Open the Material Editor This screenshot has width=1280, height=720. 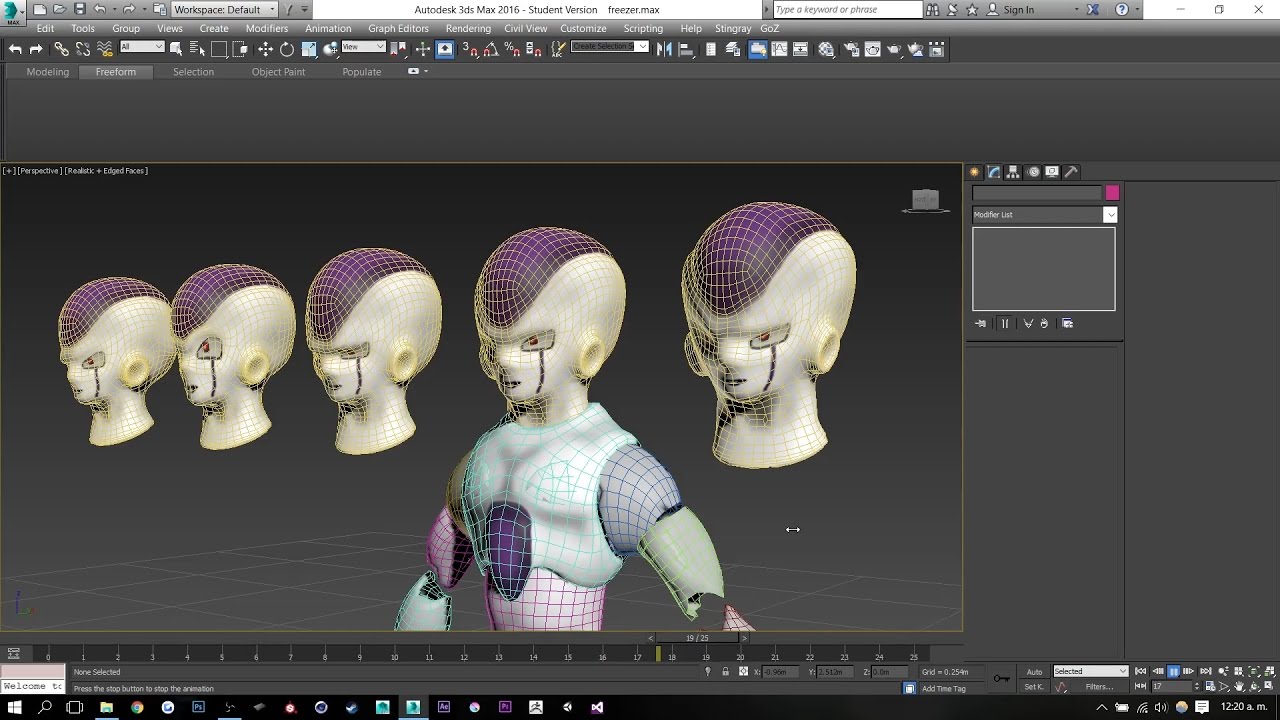826,49
